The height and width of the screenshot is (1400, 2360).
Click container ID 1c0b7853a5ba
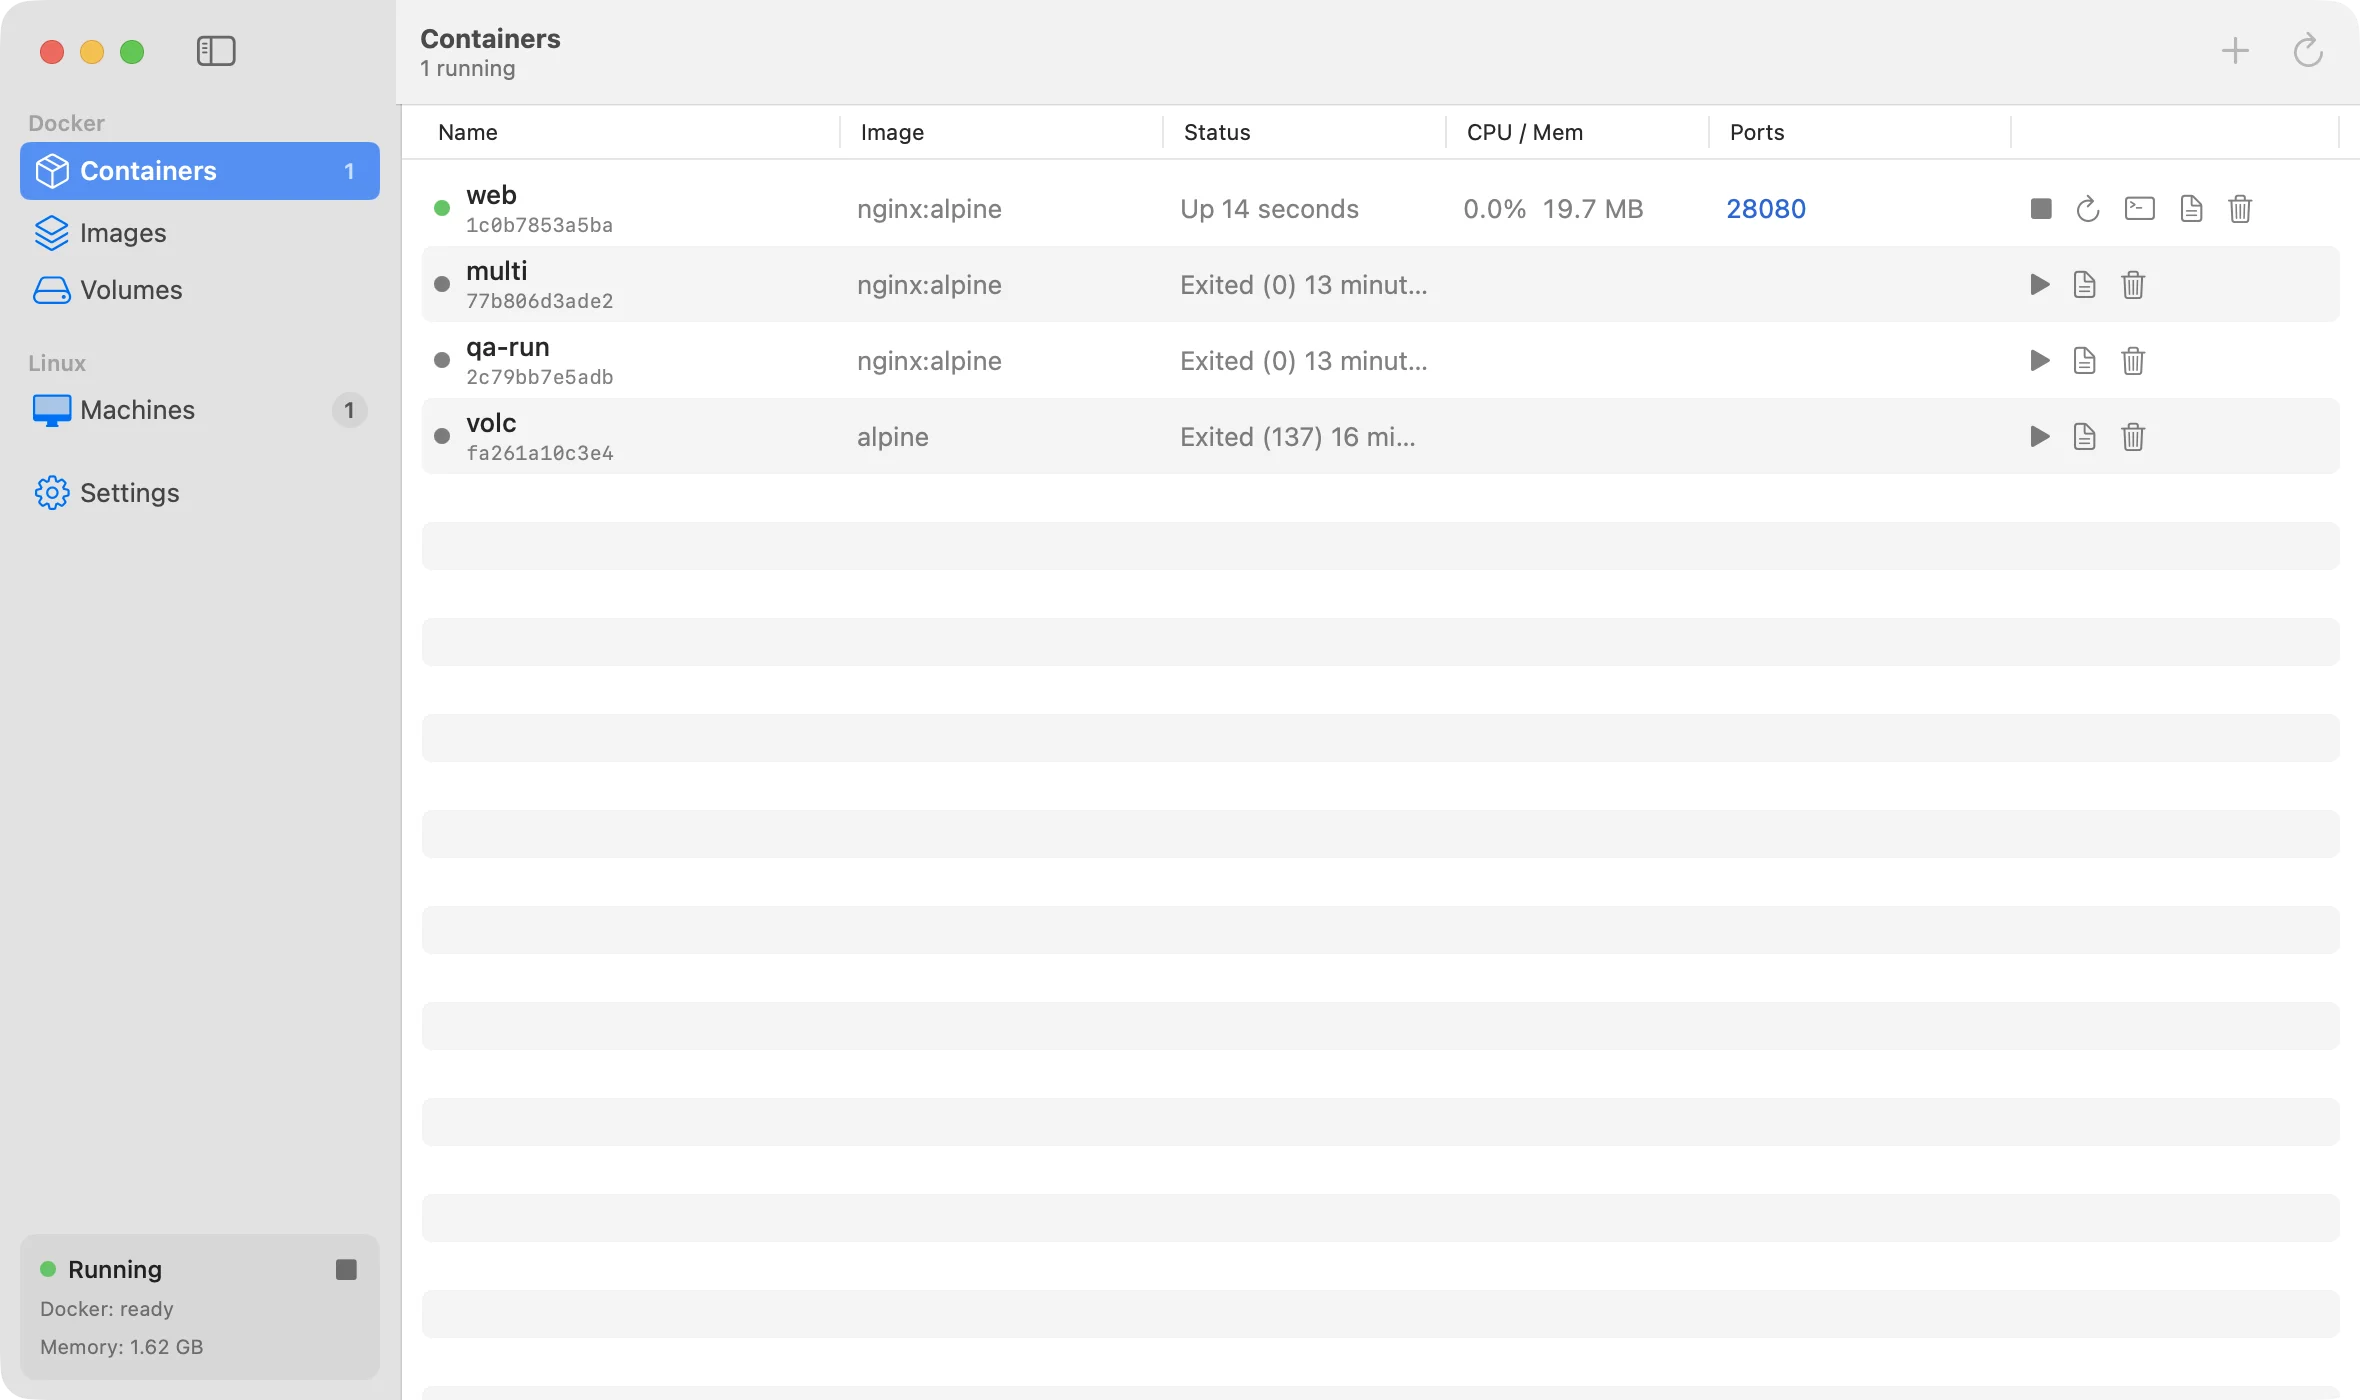coord(539,226)
